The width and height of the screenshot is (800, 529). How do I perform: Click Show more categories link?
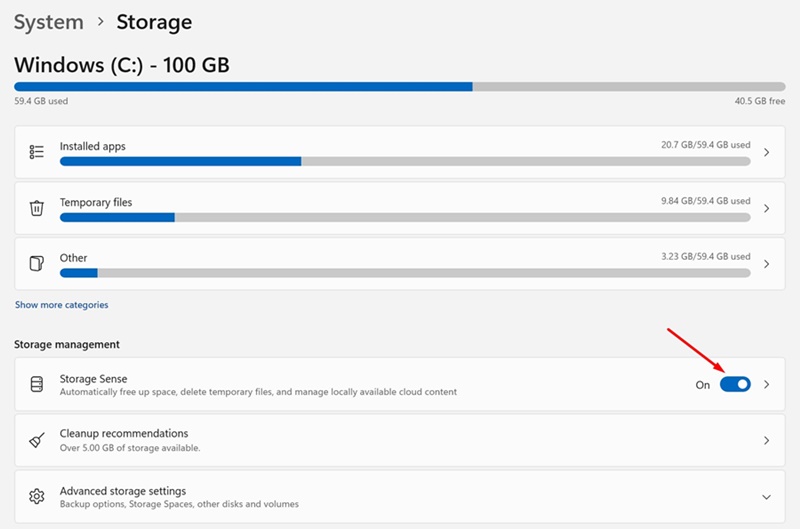[61, 305]
